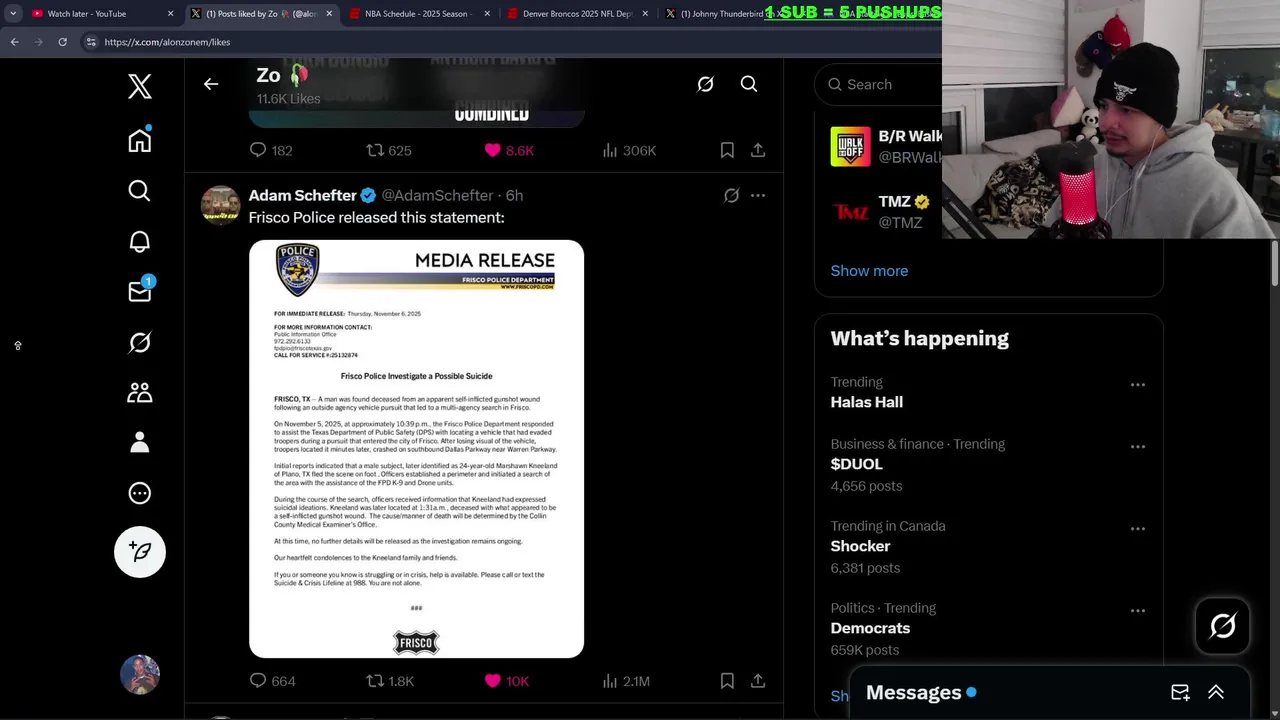Screen dimensions: 1280x720
Task: Repost Schefter post with 1.8K reposts
Action: click(390, 681)
